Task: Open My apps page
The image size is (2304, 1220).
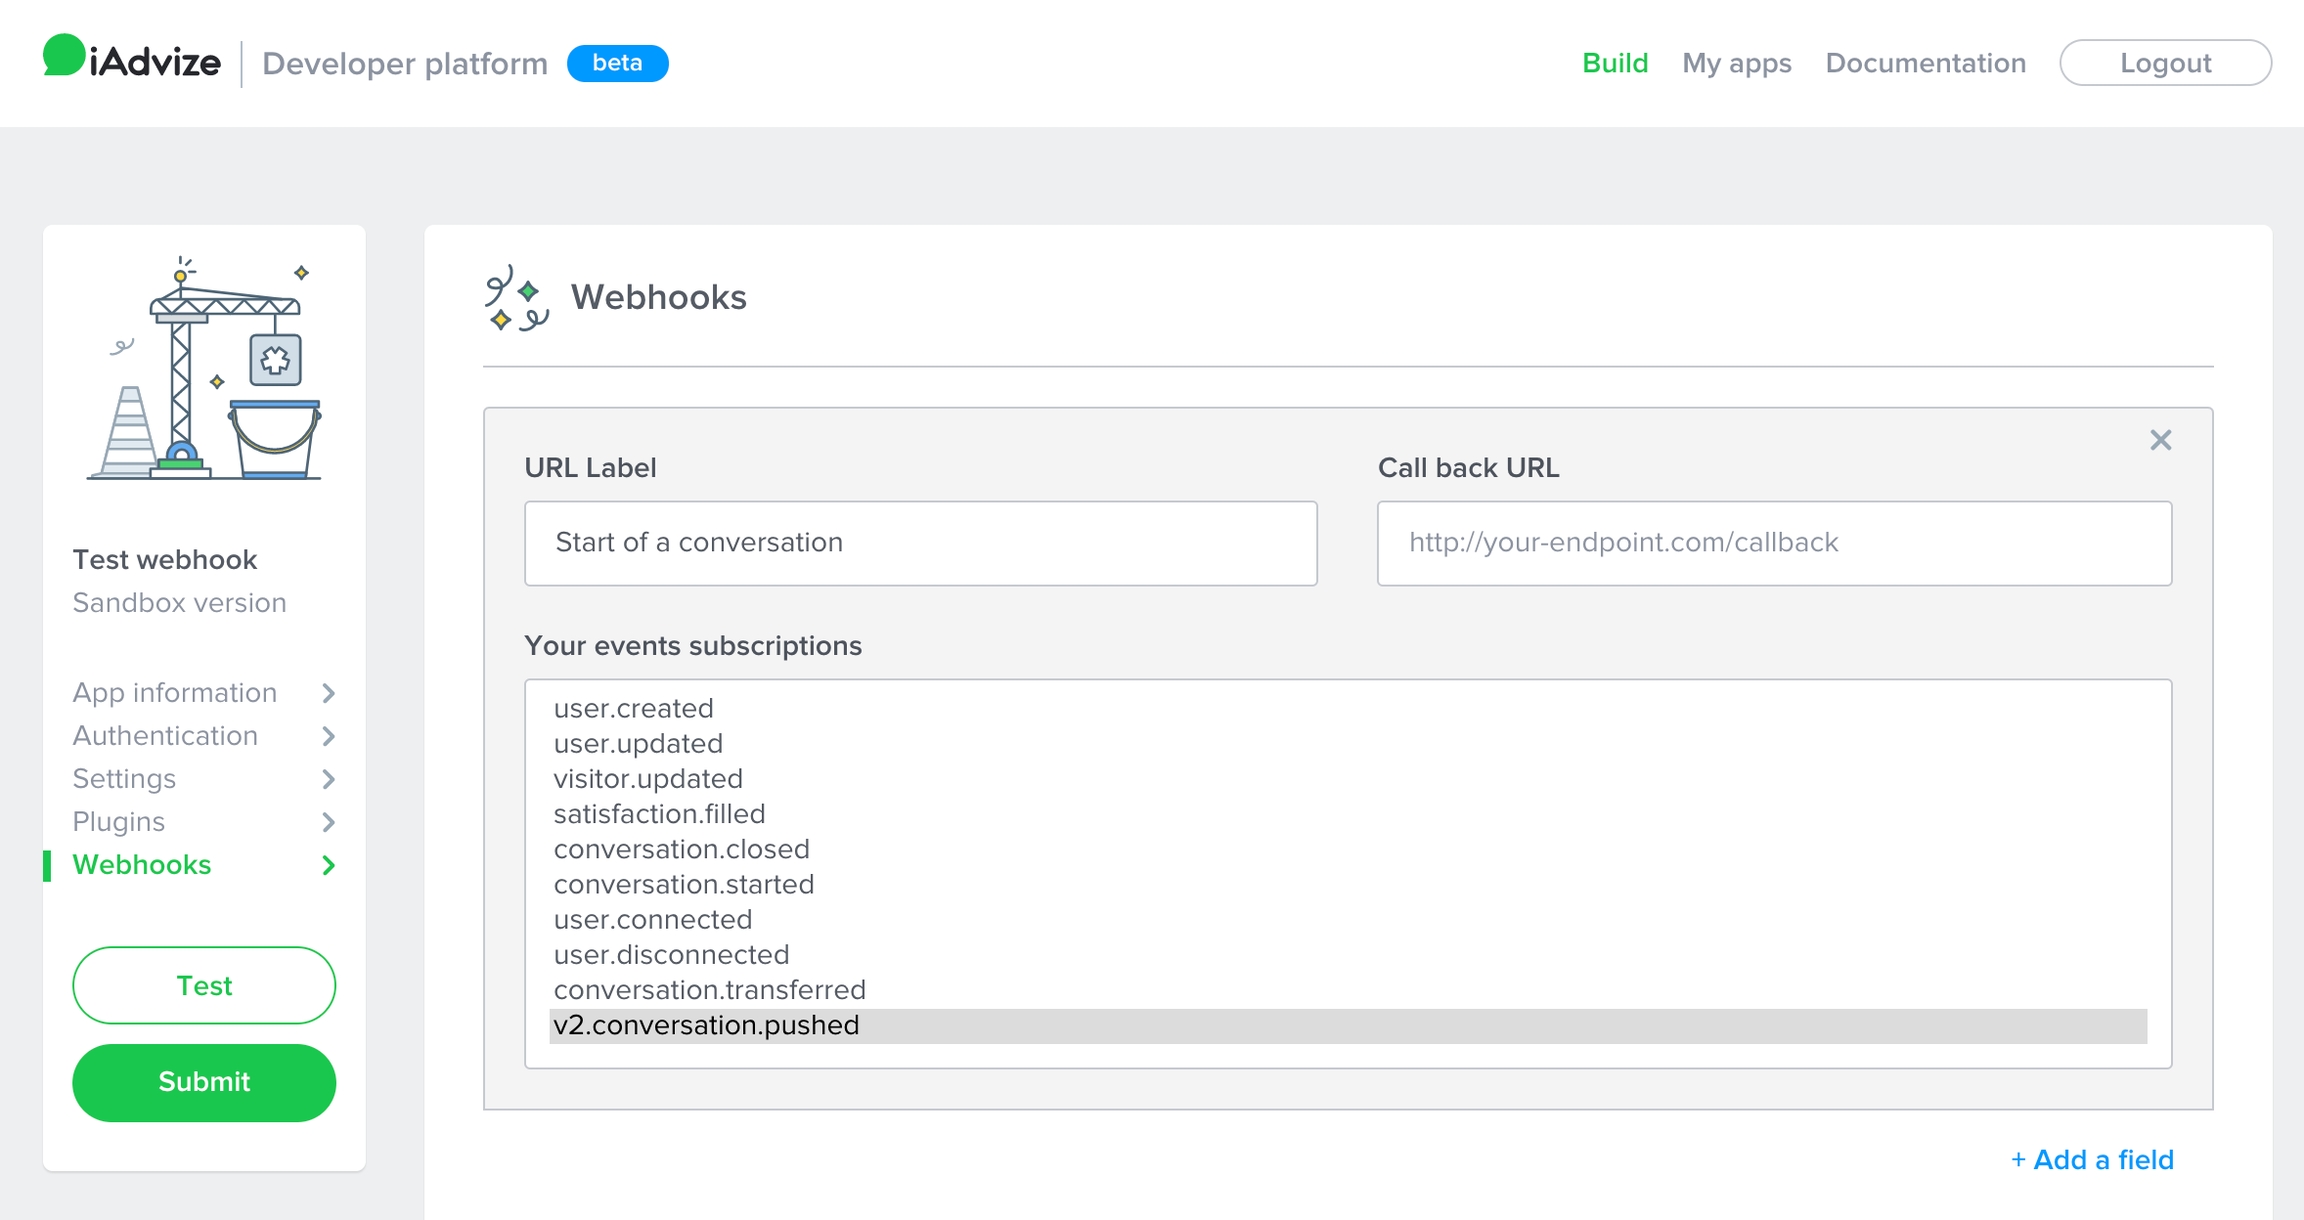Action: tap(1736, 63)
